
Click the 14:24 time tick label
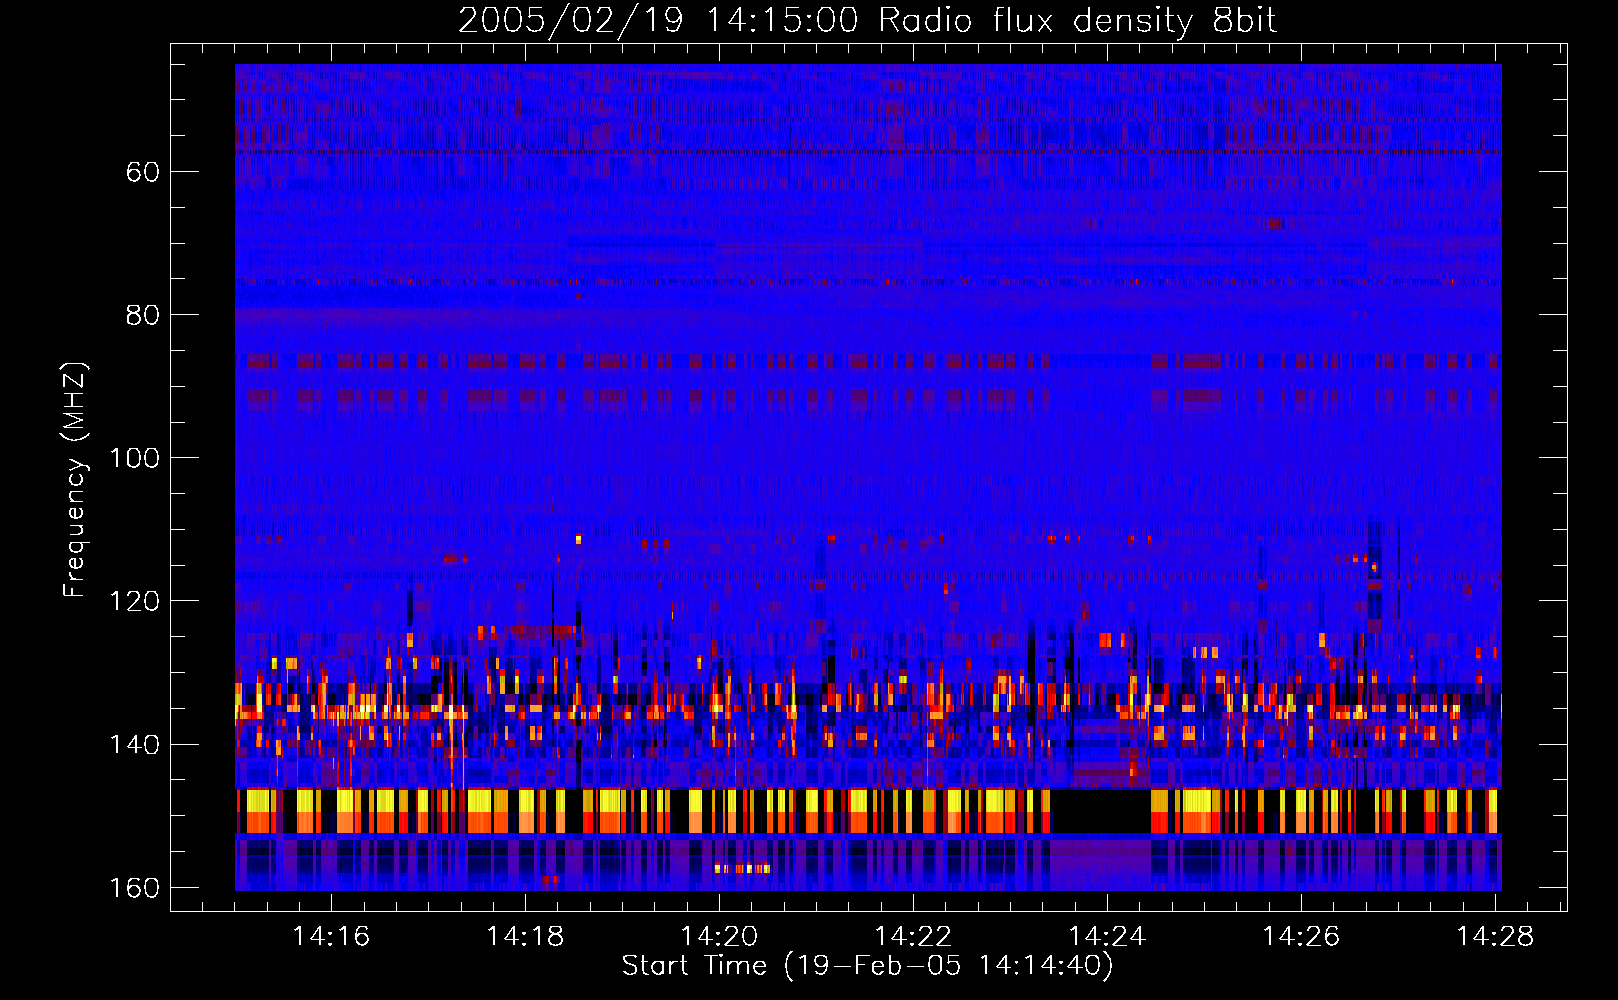tap(1107, 936)
